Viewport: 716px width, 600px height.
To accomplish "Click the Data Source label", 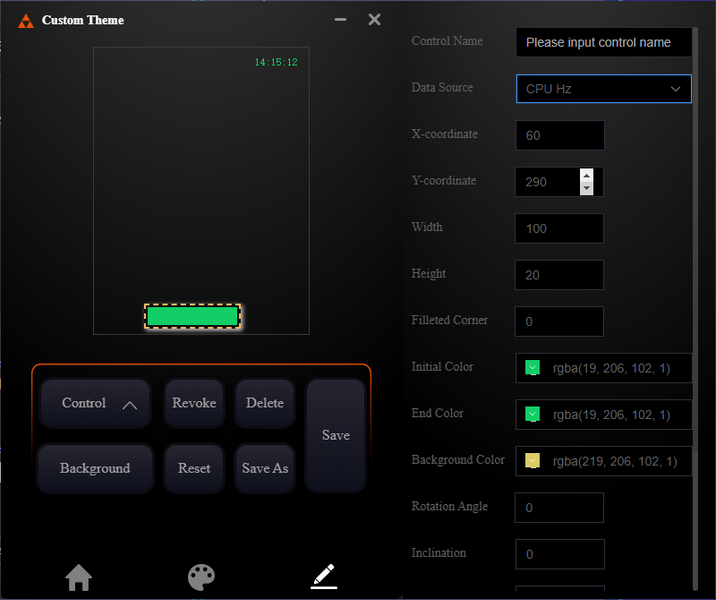I will (x=442, y=87).
